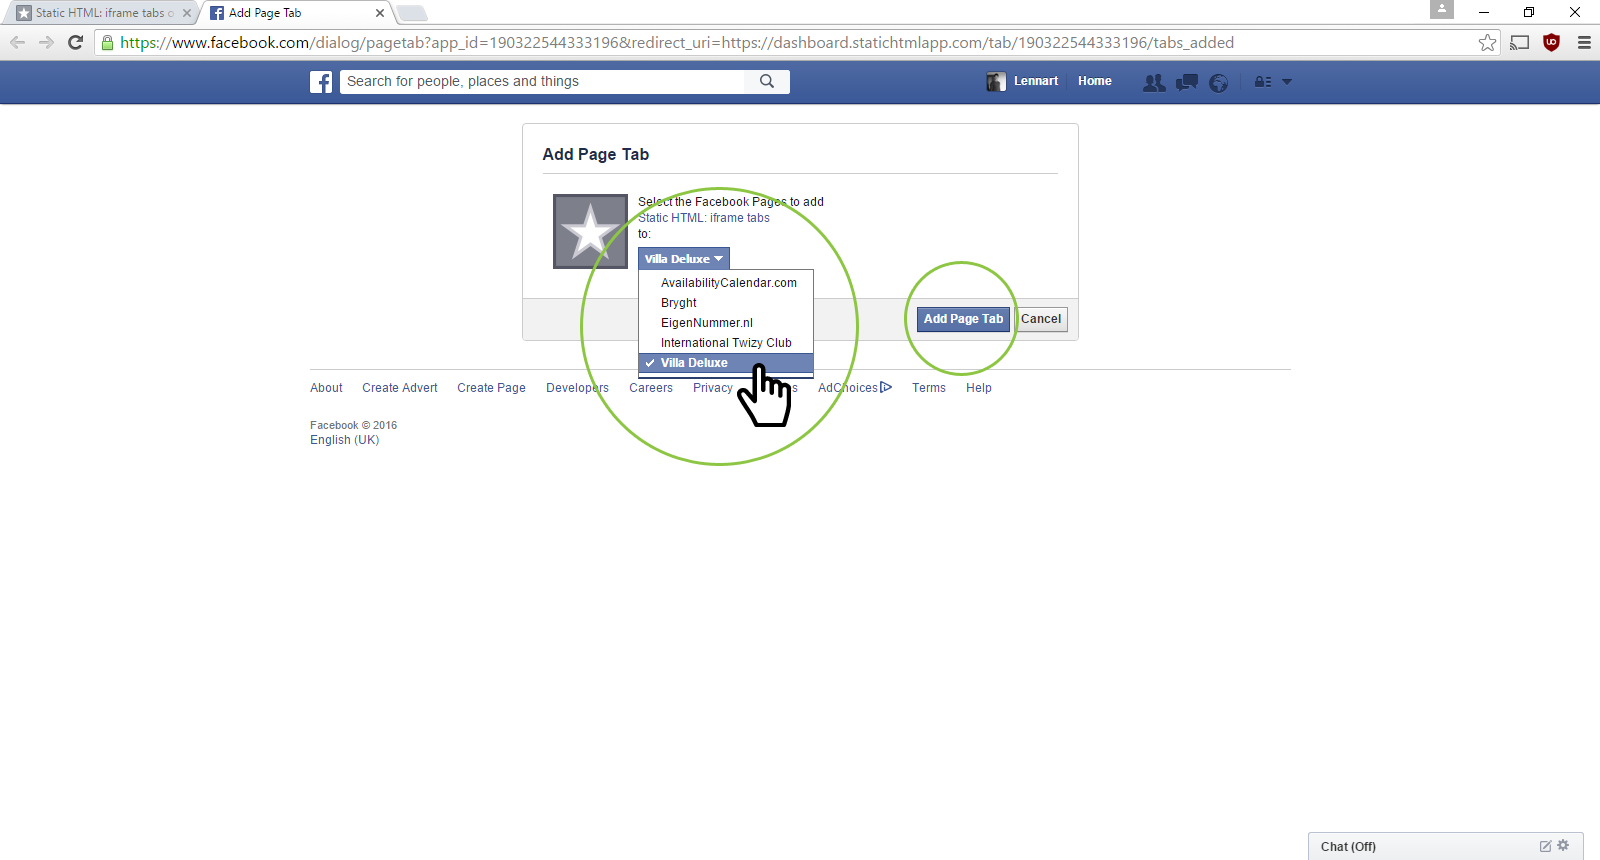The height and width of the screenshot is (860, 1600).
Task: Click the cast icon in toolbar
Action: pyautogui.click(x=1520, y=42)
